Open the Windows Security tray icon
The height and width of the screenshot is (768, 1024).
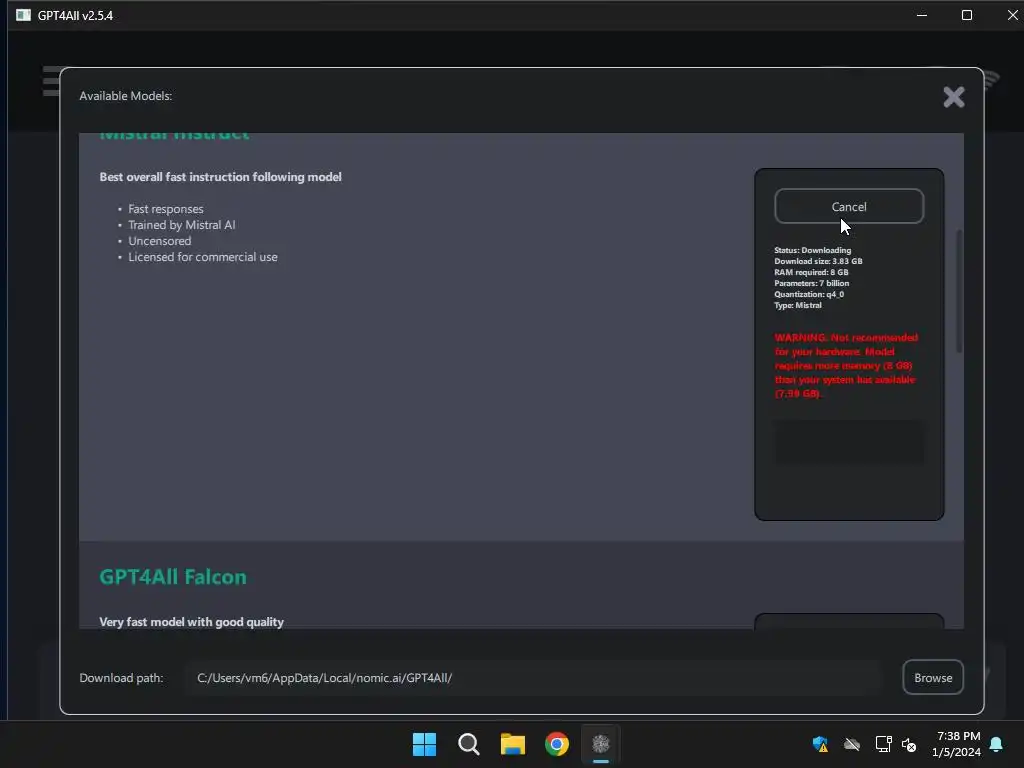[820, 744]
